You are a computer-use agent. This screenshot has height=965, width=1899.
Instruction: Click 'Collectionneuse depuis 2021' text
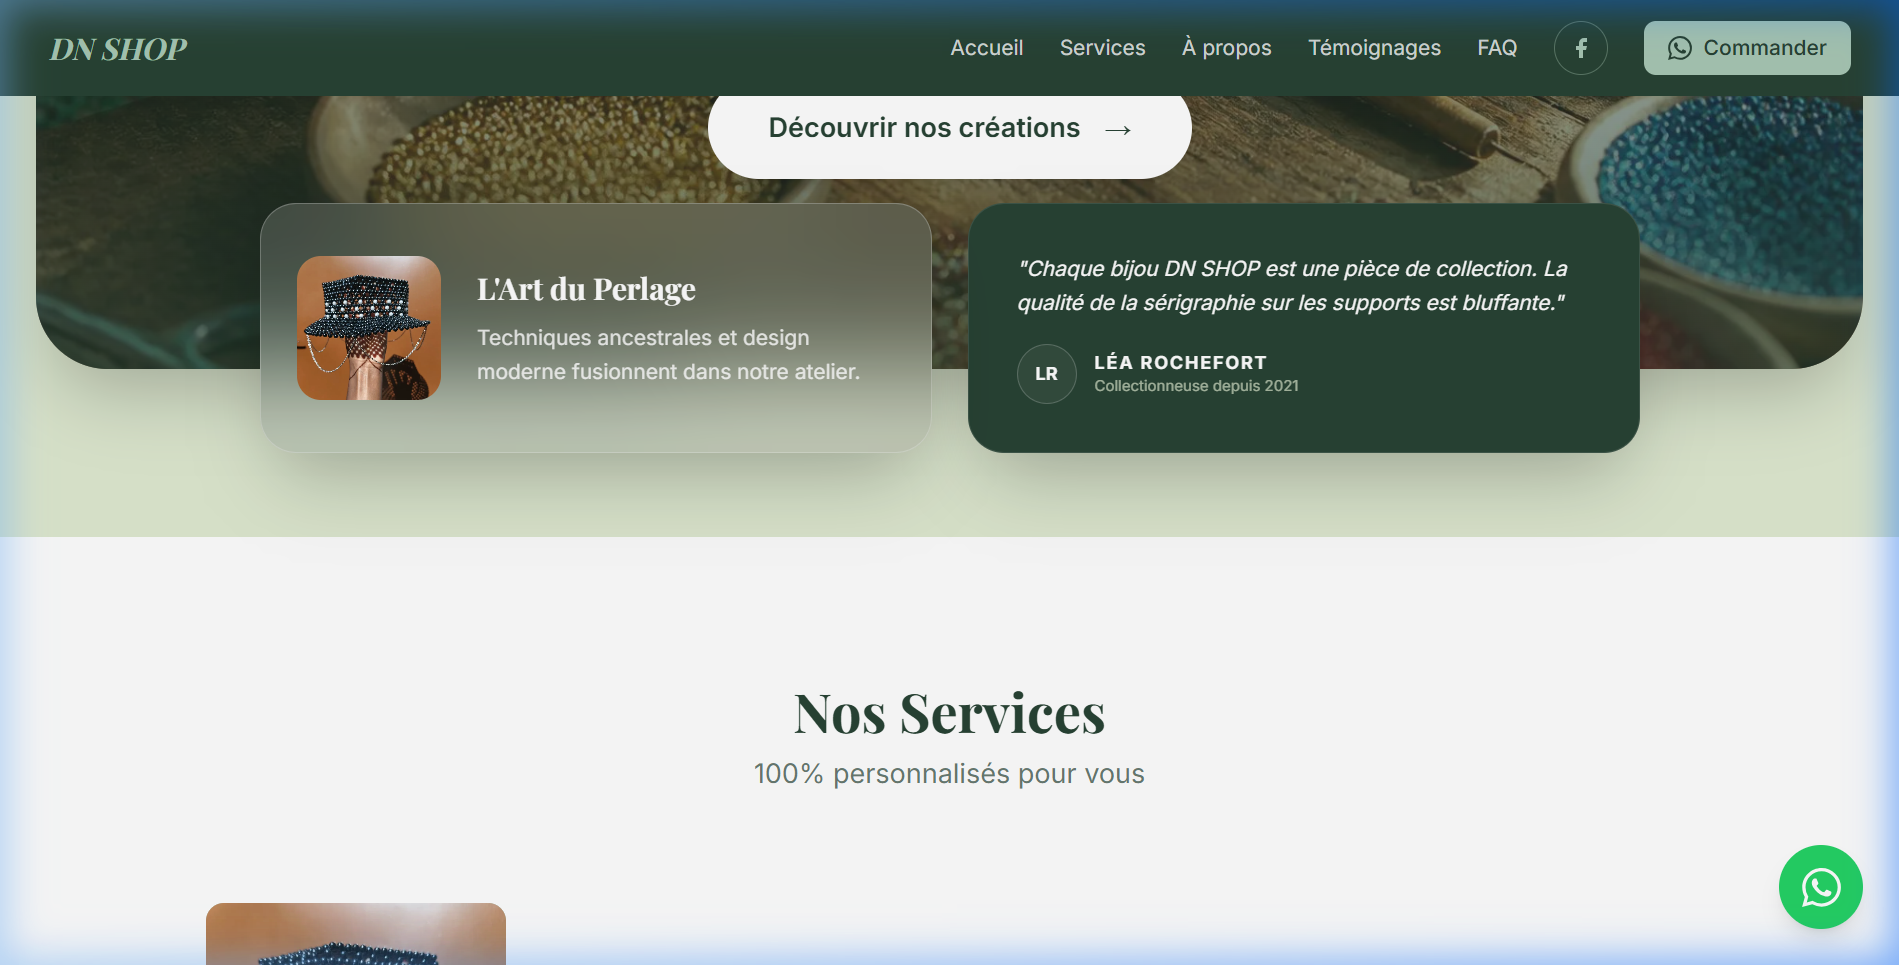click(1196, 386)
